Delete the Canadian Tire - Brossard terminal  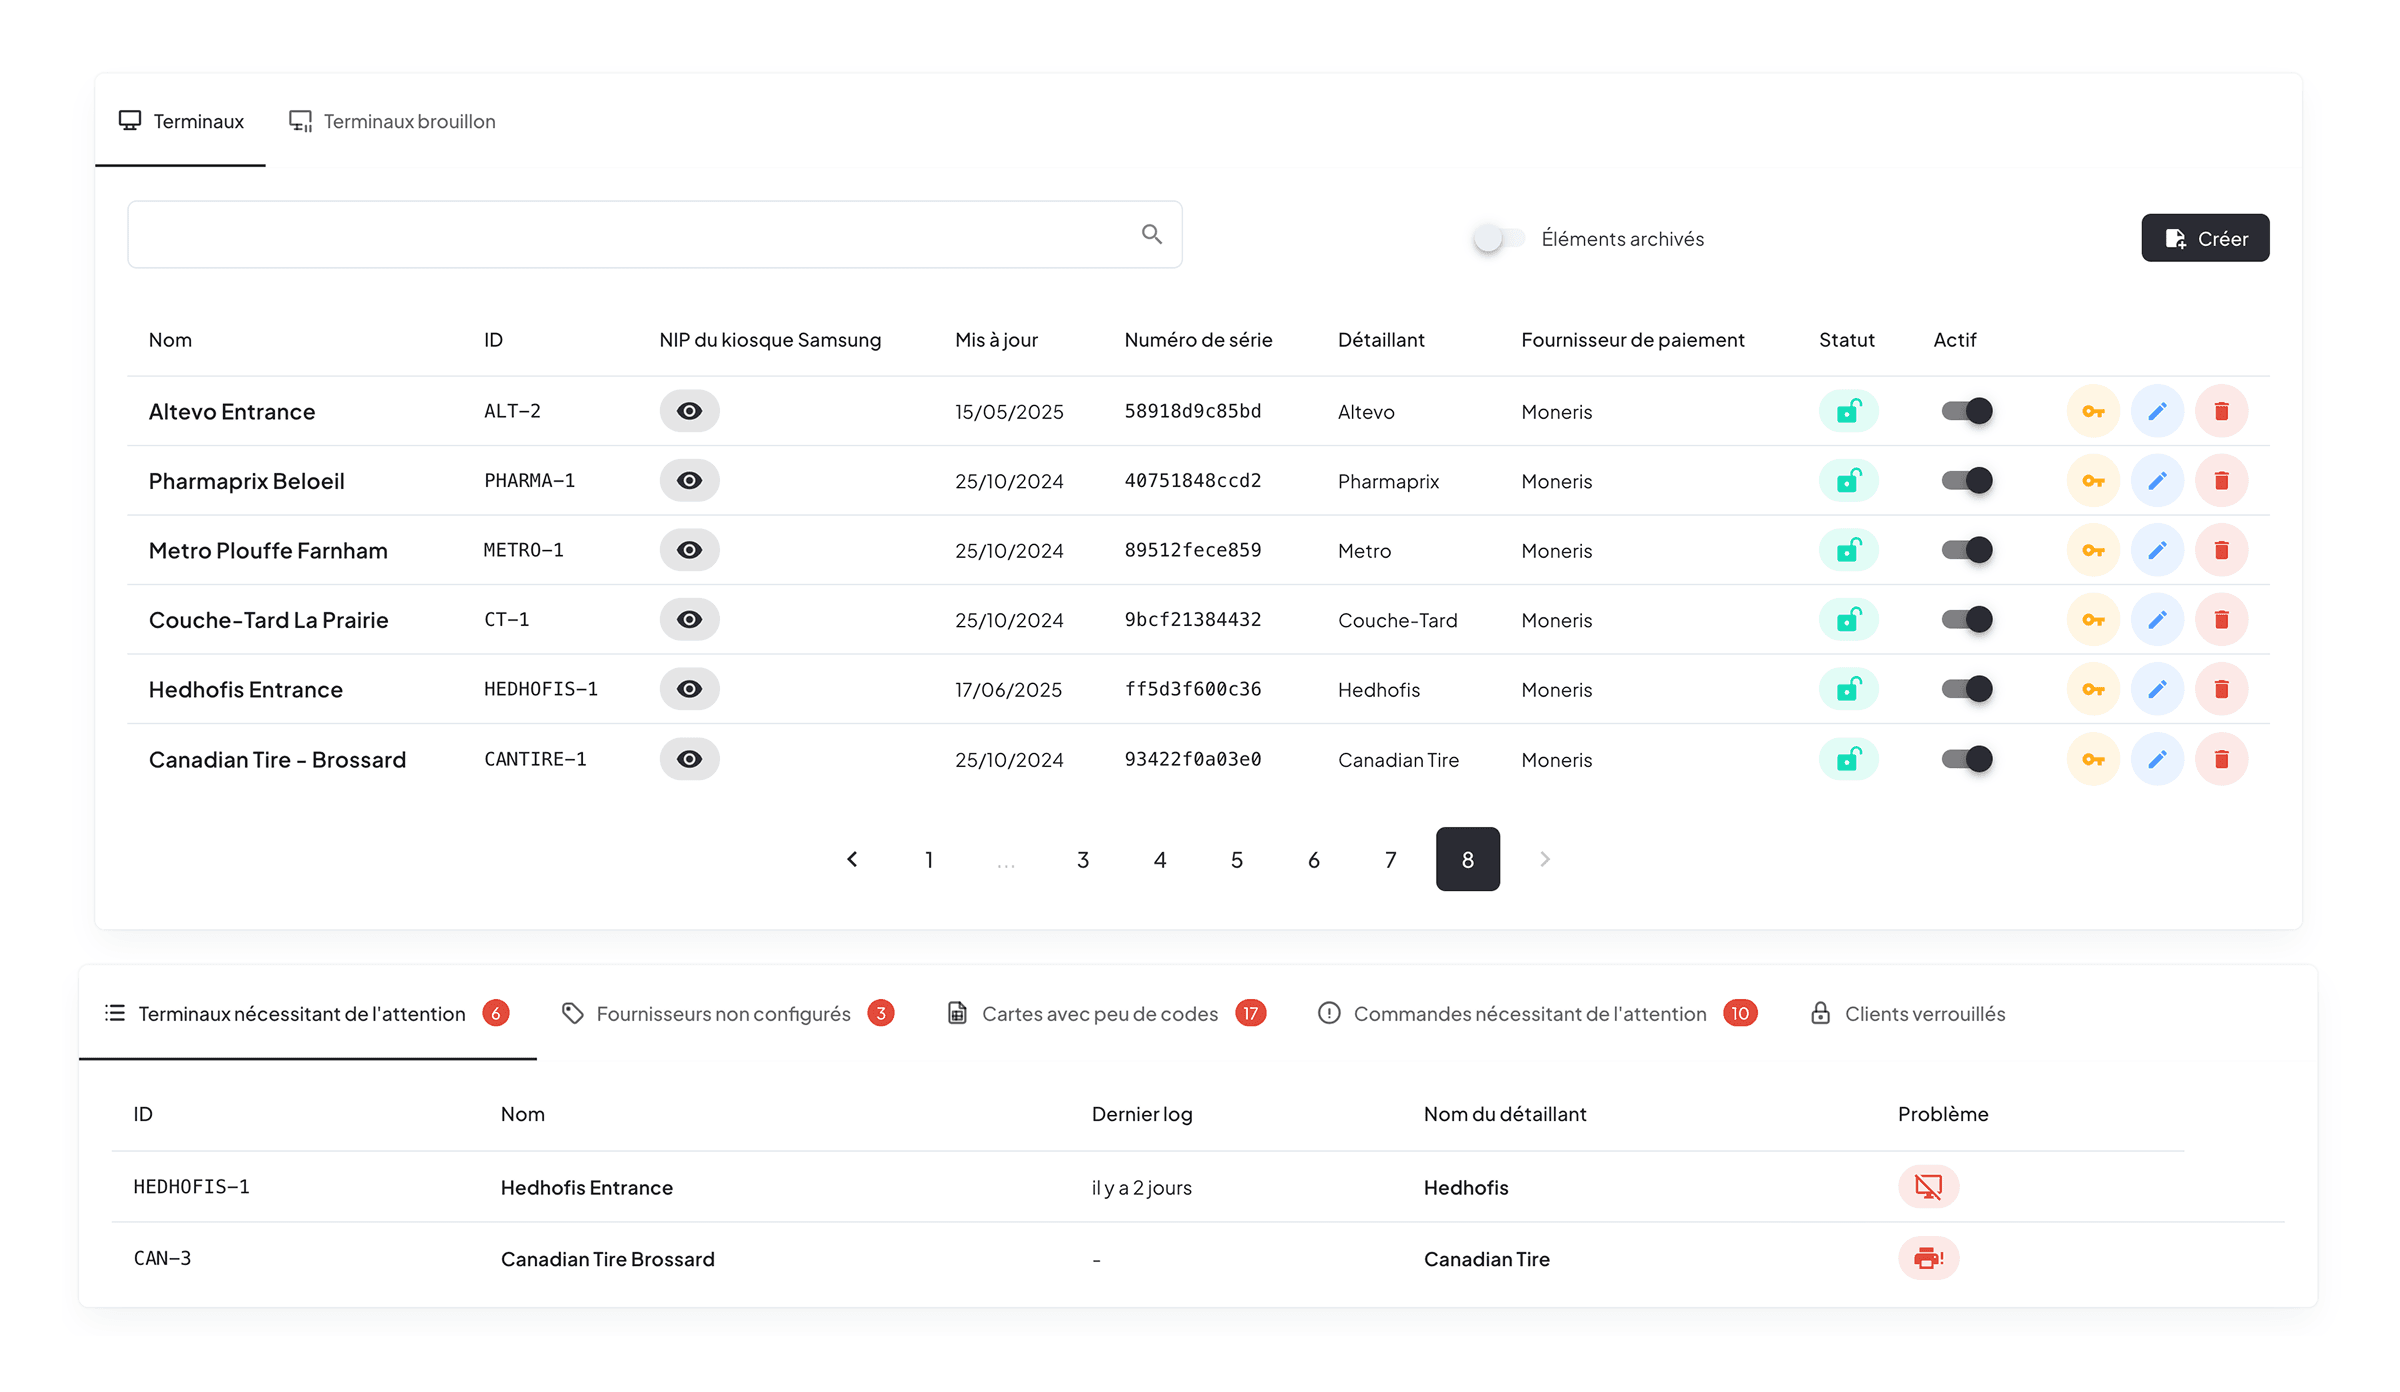coord(2221,759)
